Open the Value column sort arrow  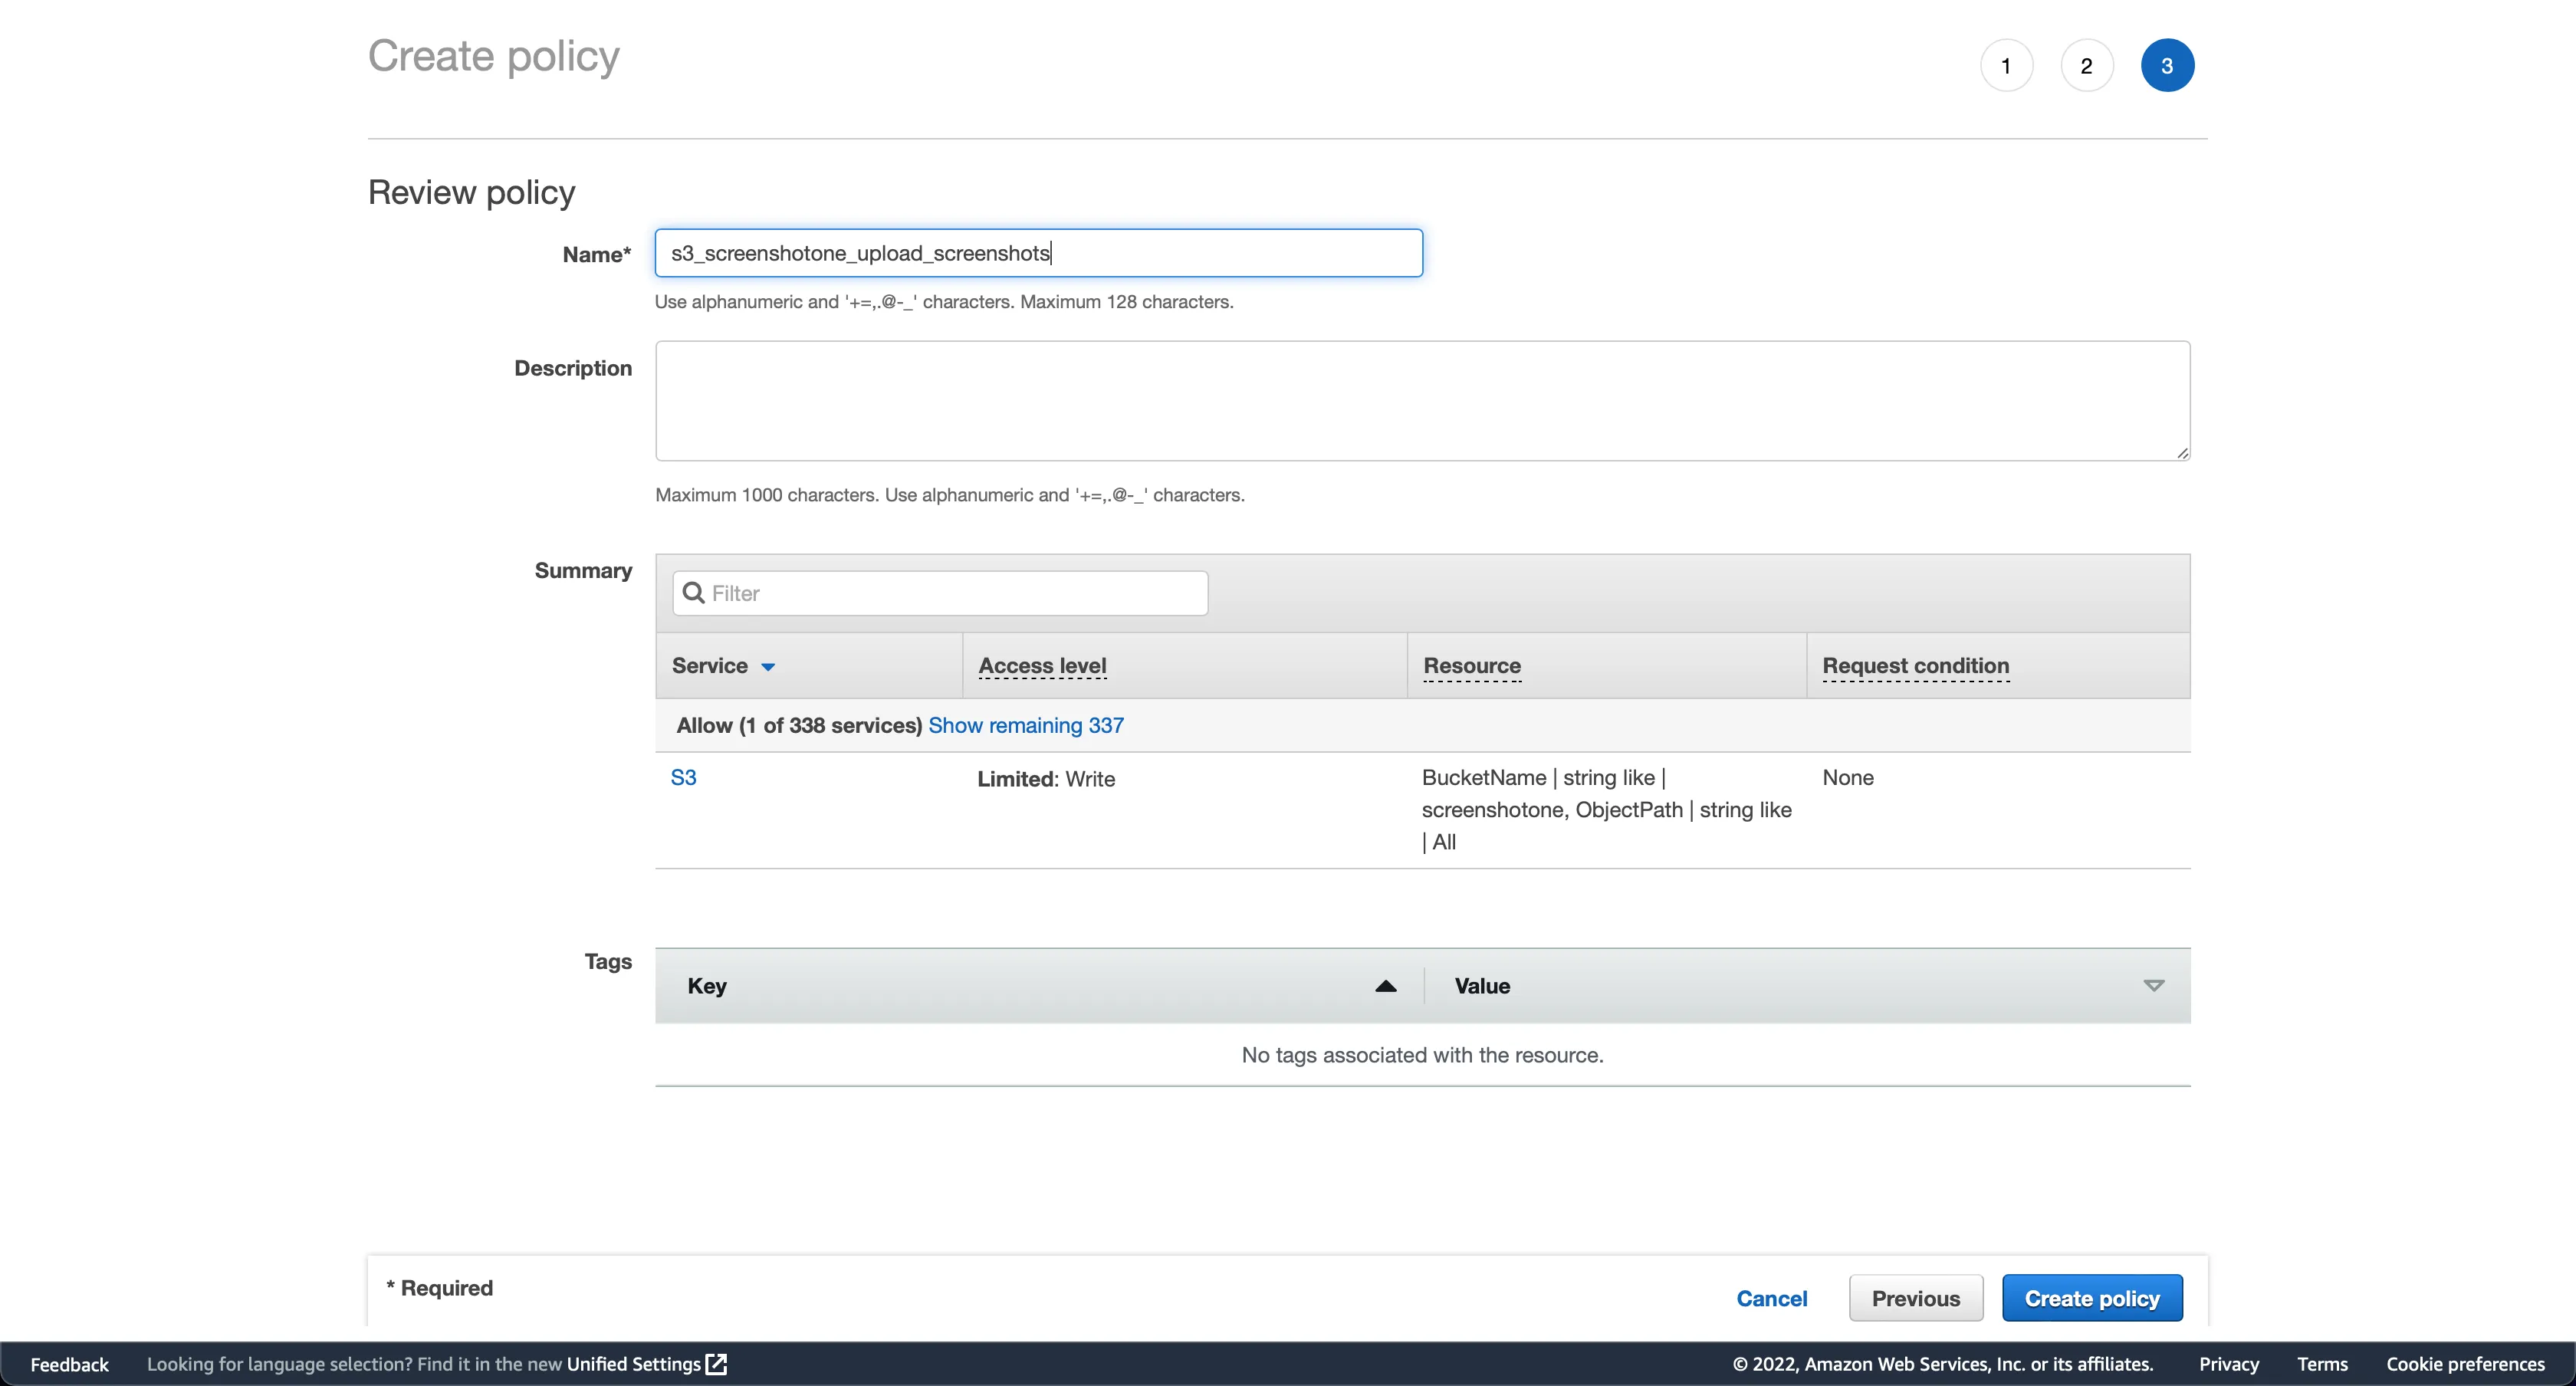click(x=2154, y=986)
